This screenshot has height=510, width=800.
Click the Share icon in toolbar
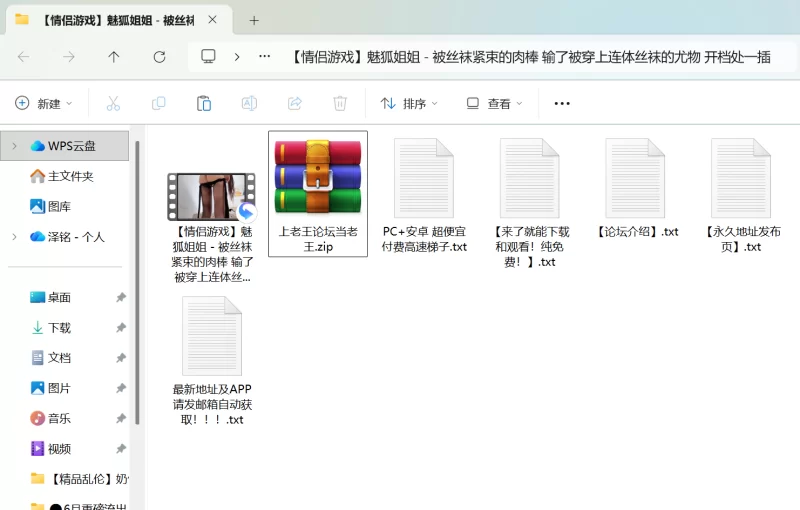coord(295,103)
